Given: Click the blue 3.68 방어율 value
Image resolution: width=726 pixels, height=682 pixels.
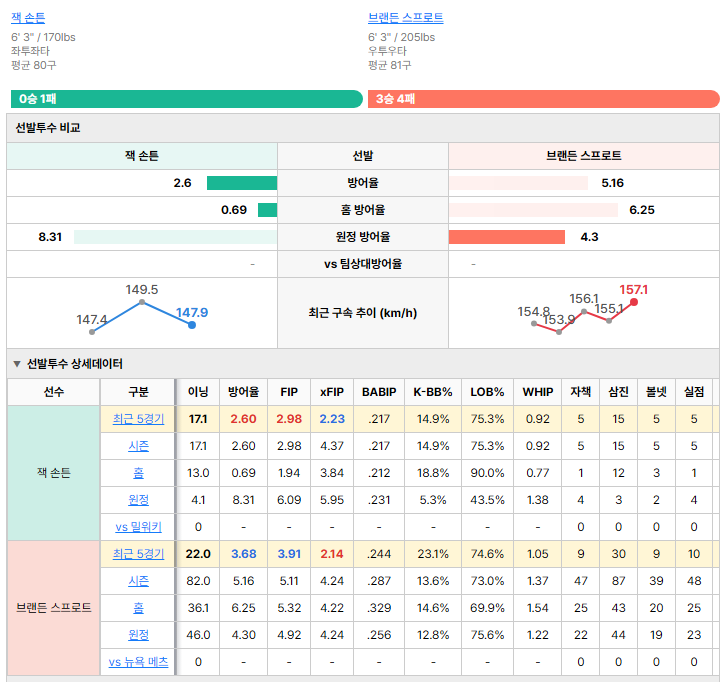Looking at the screenshot, I should 244,554.
